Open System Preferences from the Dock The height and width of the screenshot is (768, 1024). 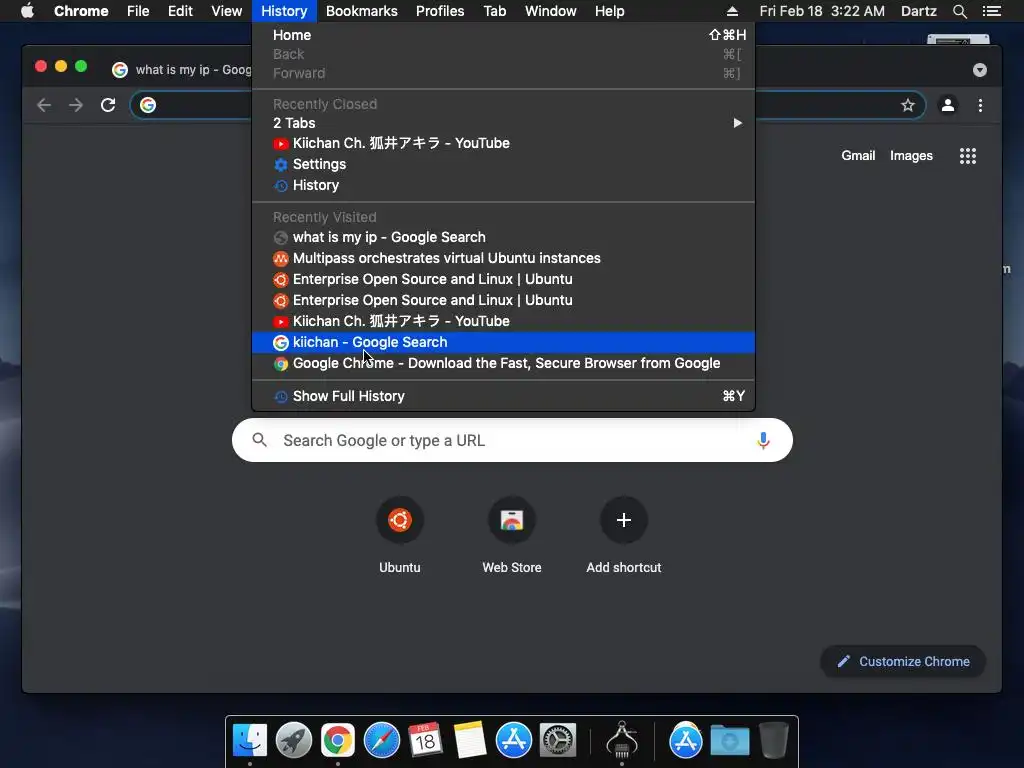558,741
